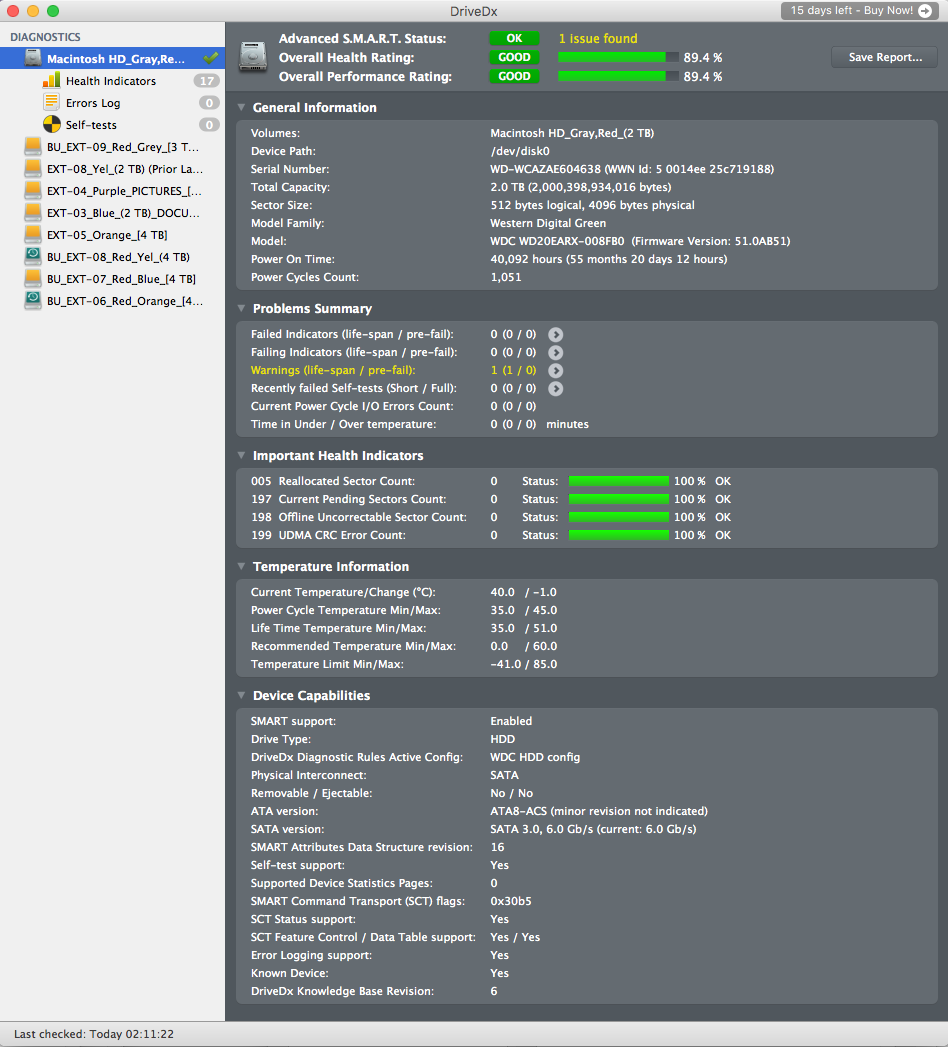Click the Offline Uncorrectable Sector Count status bar
This screenshot has height=1047, width=948.
tap(619, 517)
